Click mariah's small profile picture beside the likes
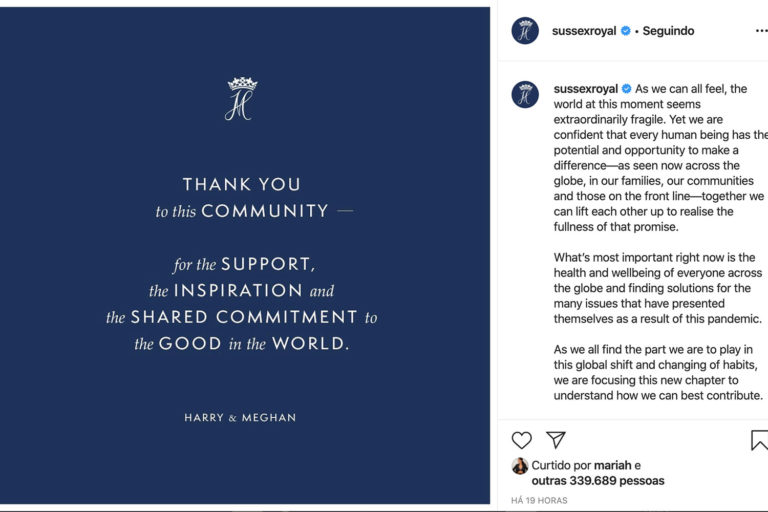768x512 pixels. point(520,466)
